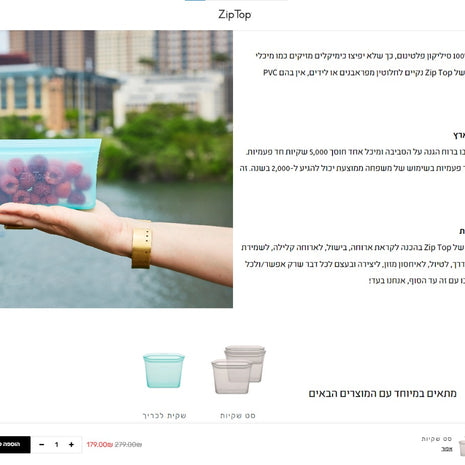Open the grey bag set thumbnail

point(239,369)
